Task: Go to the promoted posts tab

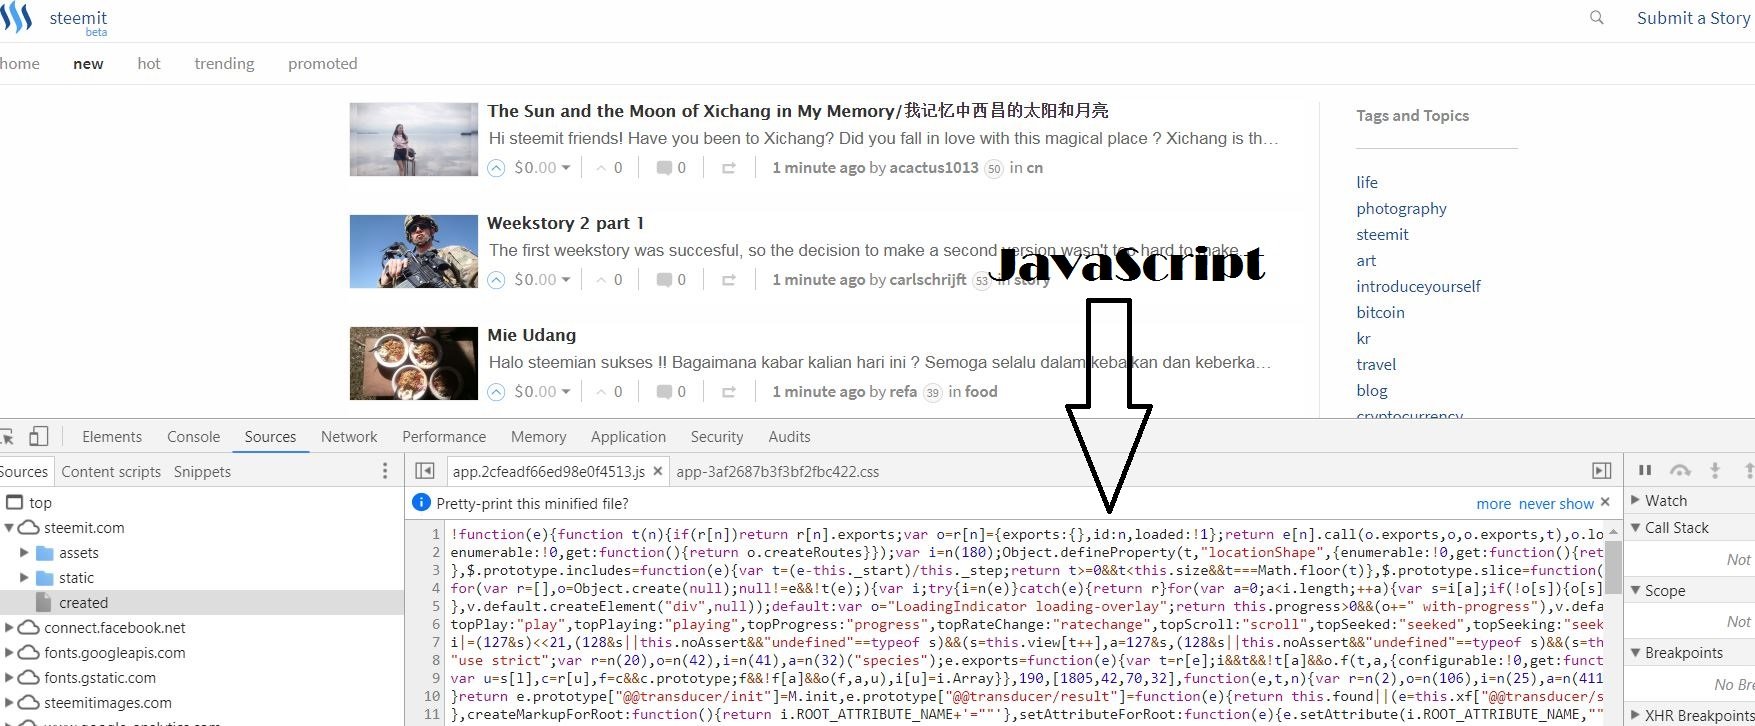Action: coord(322,63)
